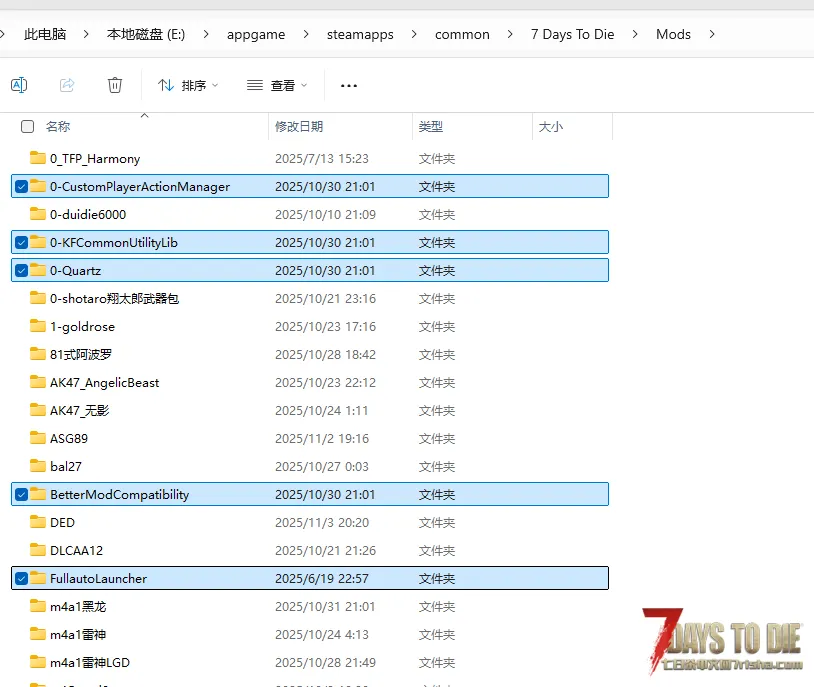Navigate to 7 Days To Die breadcrumb
This screenshot has height=687, width=814.
coord(572,34)
